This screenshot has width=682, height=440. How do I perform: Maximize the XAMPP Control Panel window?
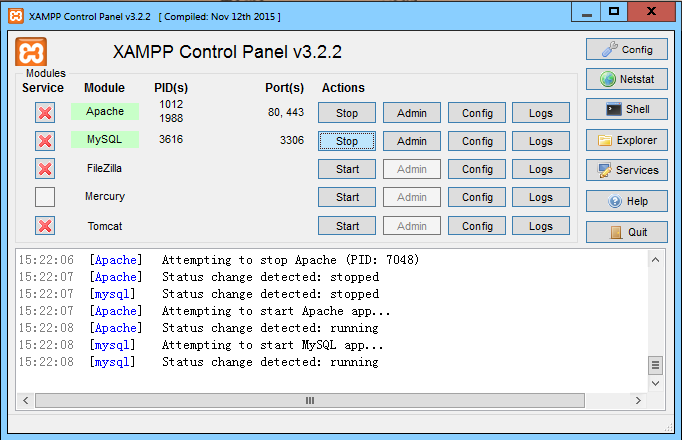coord(614,12)
